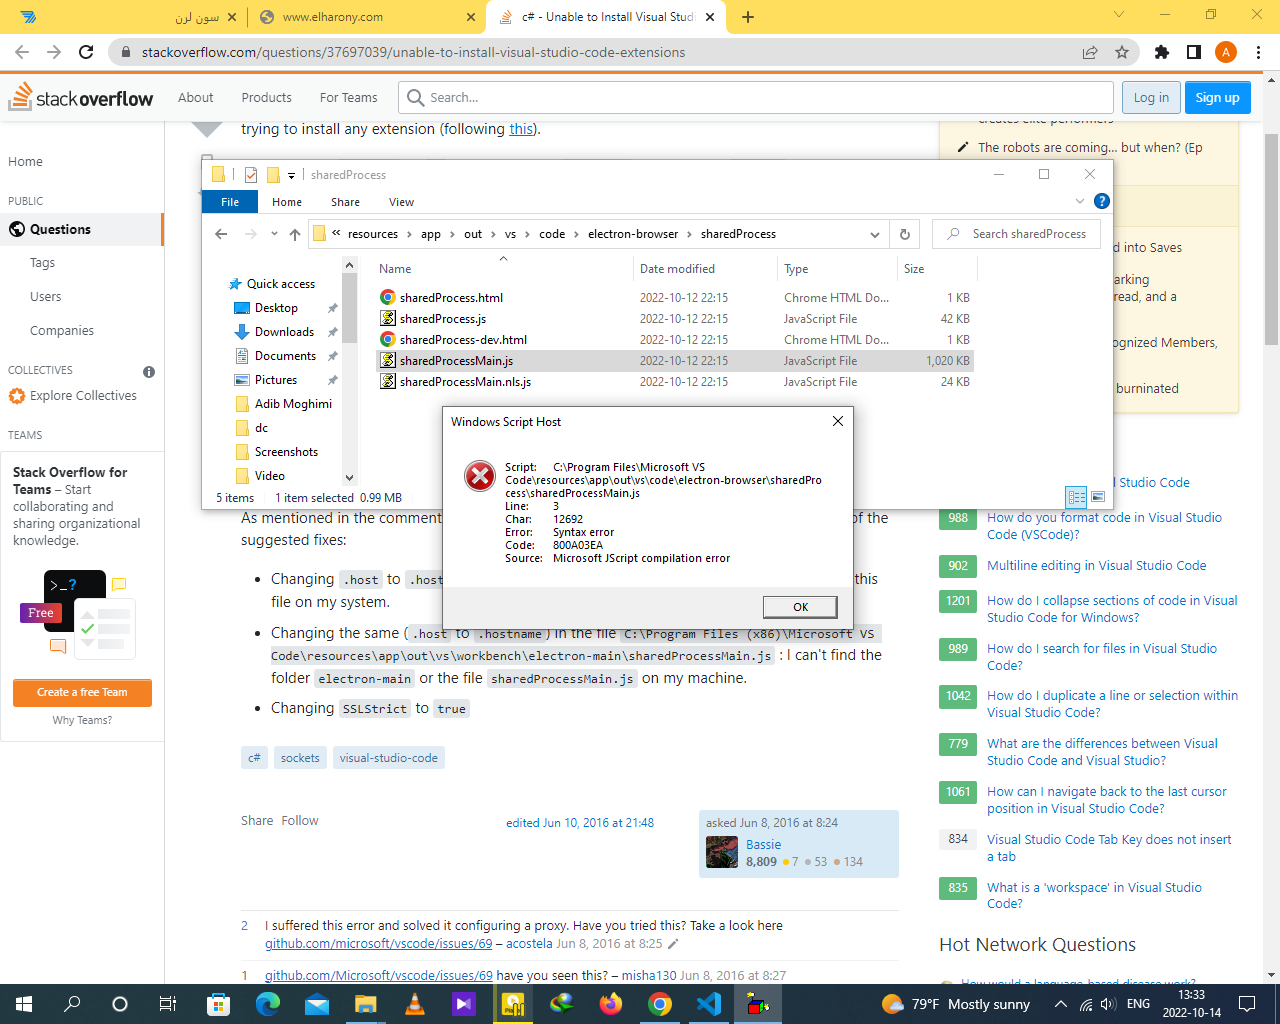
Task: Select sharedProcess.js file
Action: tap(442, 319)
